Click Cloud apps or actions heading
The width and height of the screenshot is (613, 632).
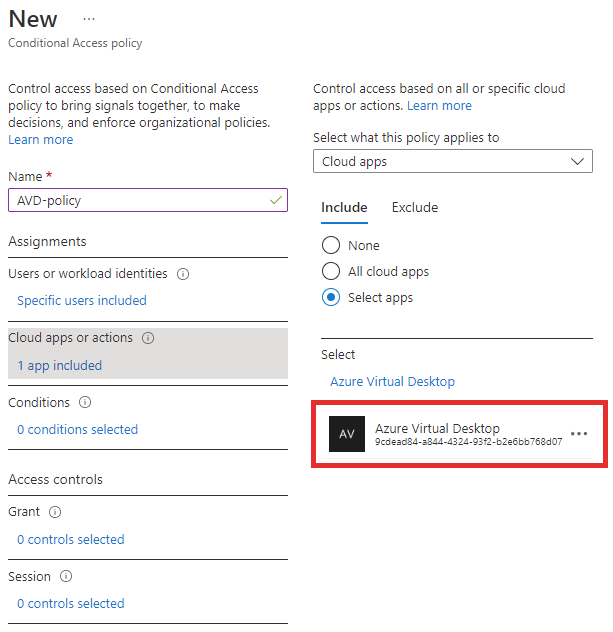tap(71, 338)
